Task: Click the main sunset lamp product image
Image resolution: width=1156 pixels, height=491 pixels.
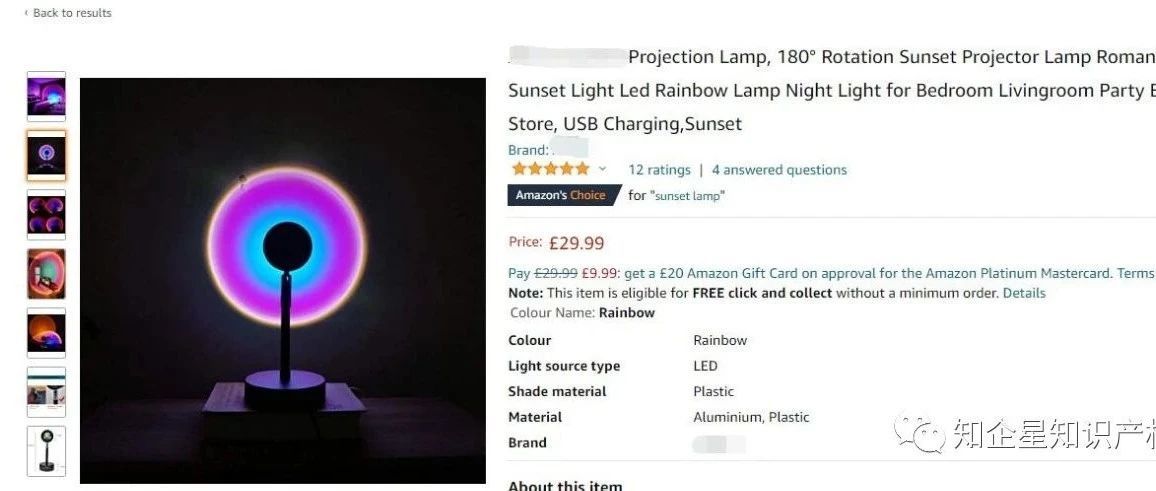Action: pos(283,281)
